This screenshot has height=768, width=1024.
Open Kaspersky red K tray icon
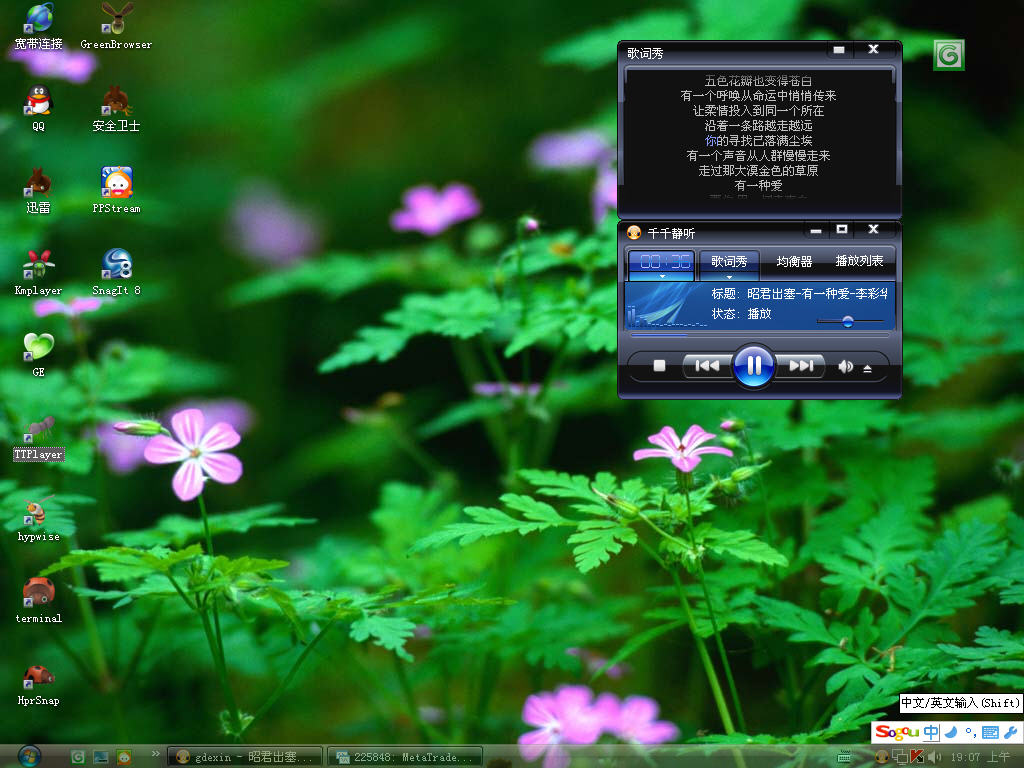pos(917,757)
